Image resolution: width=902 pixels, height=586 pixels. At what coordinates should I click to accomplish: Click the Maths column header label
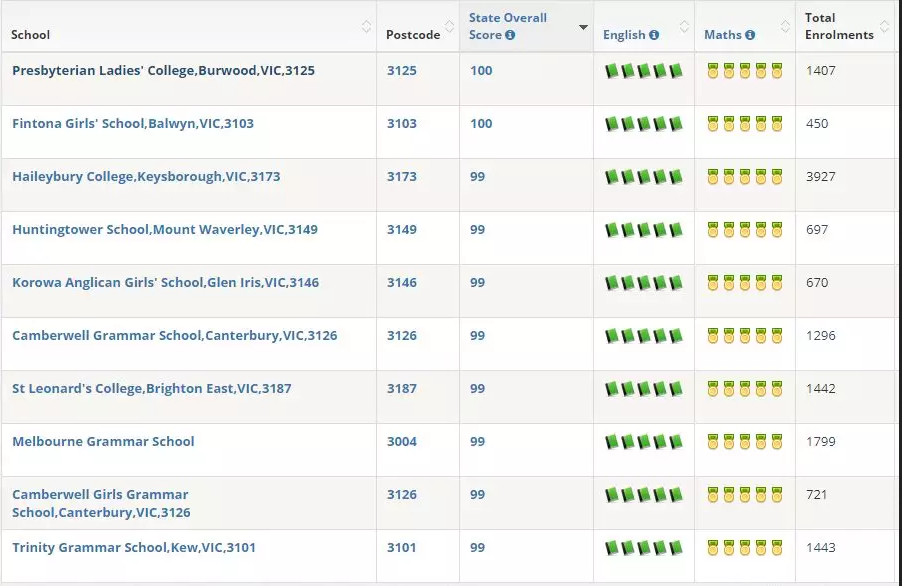pos(723,35)
